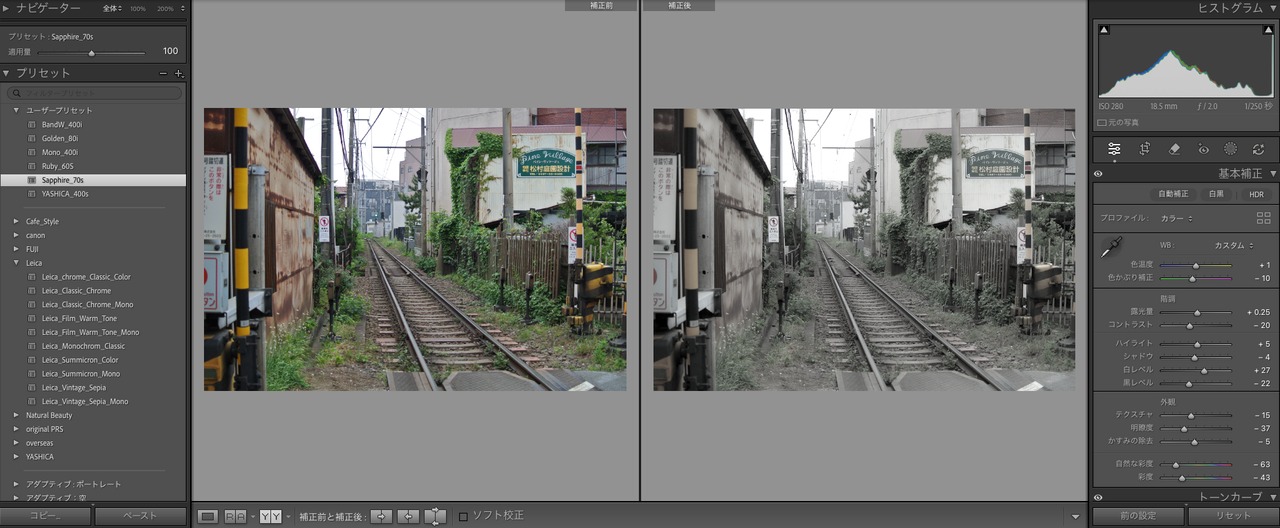This screenshot has height=528, width=1280.
Task: Swap before and after settings button
Action: [x=435, y=516]
